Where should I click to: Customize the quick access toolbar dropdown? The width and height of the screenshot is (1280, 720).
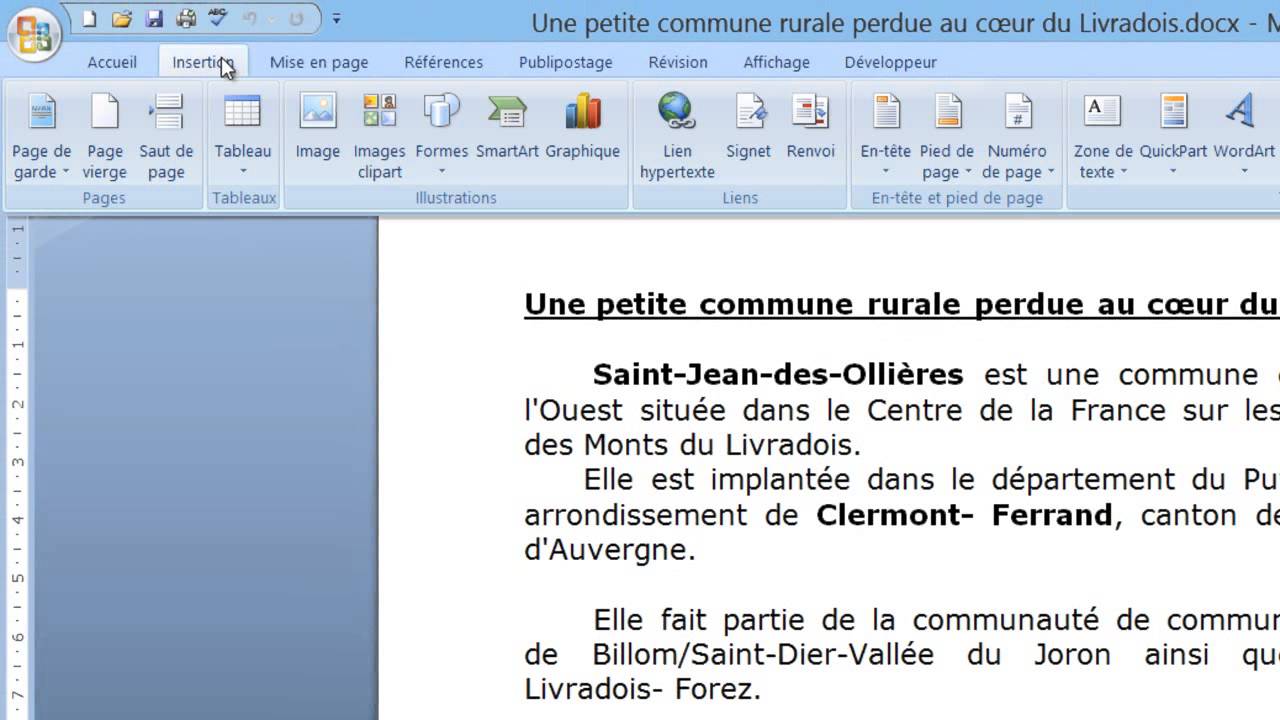336,19
